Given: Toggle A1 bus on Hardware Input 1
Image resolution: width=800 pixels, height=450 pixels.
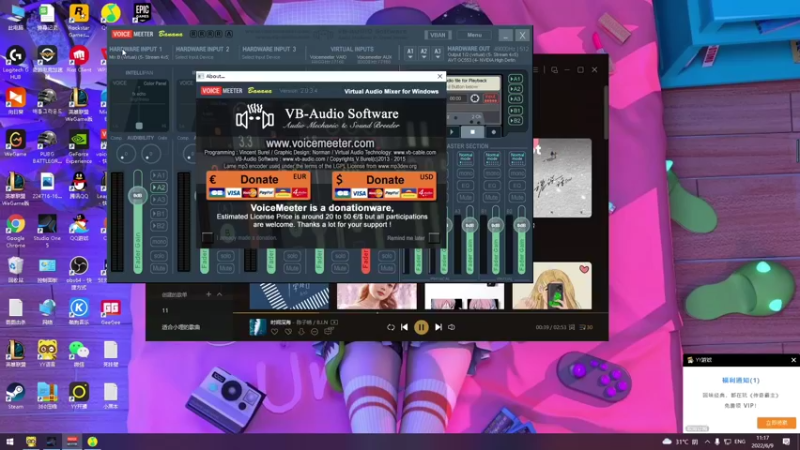Looking at the screenshot, I should [159, 175].
